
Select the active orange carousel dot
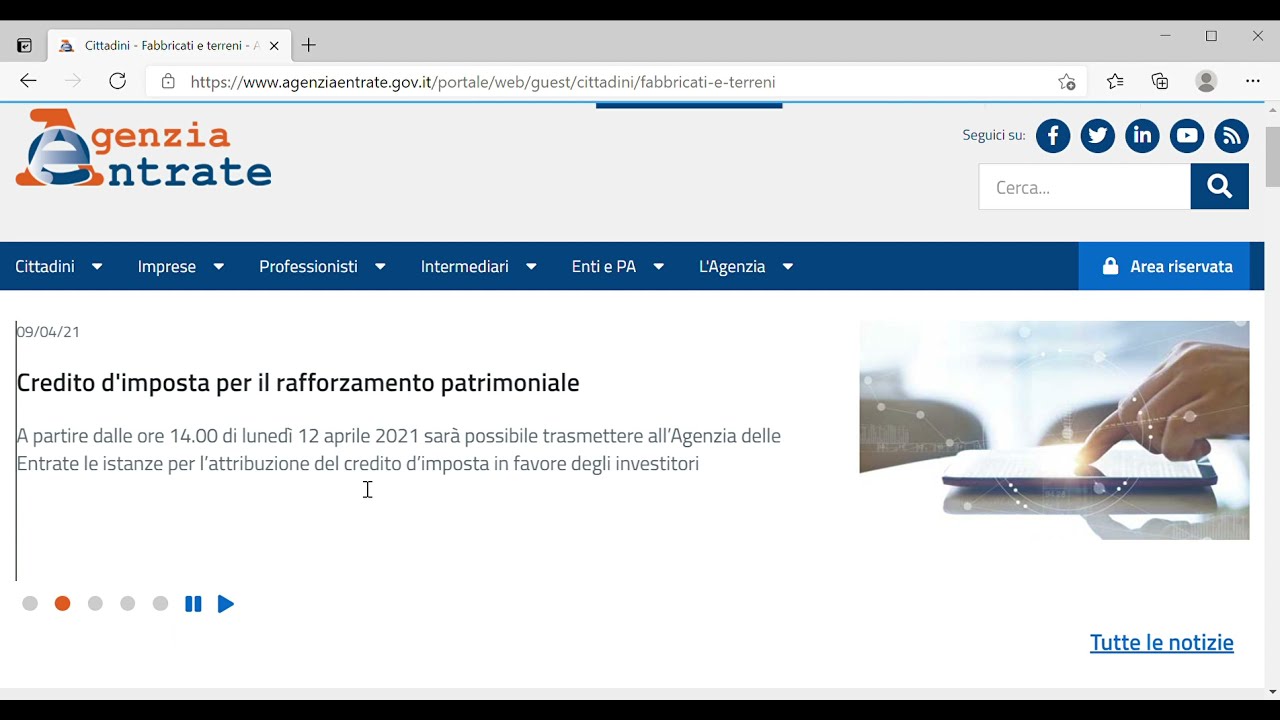[62, 604]
